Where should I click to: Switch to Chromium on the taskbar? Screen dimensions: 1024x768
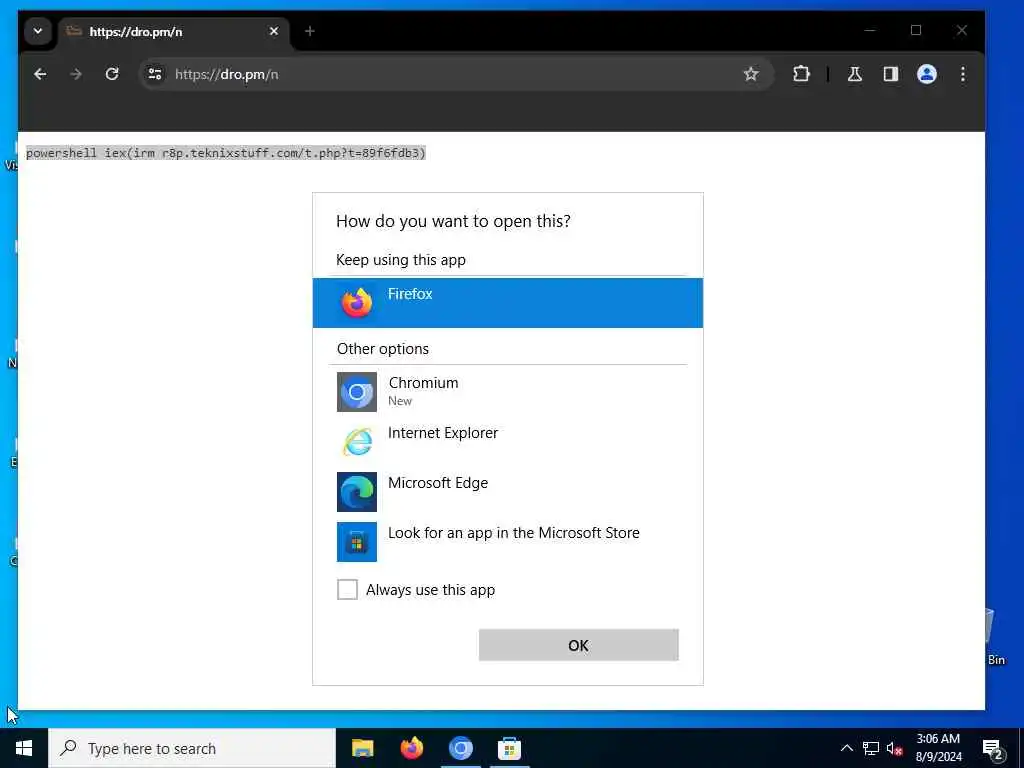460,748
